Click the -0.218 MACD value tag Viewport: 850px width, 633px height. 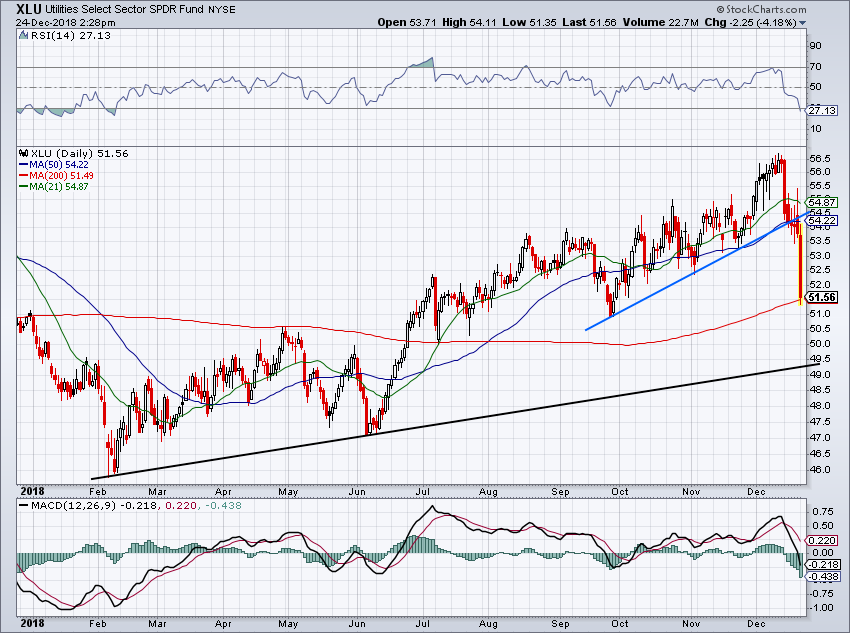tap(823, 565)
